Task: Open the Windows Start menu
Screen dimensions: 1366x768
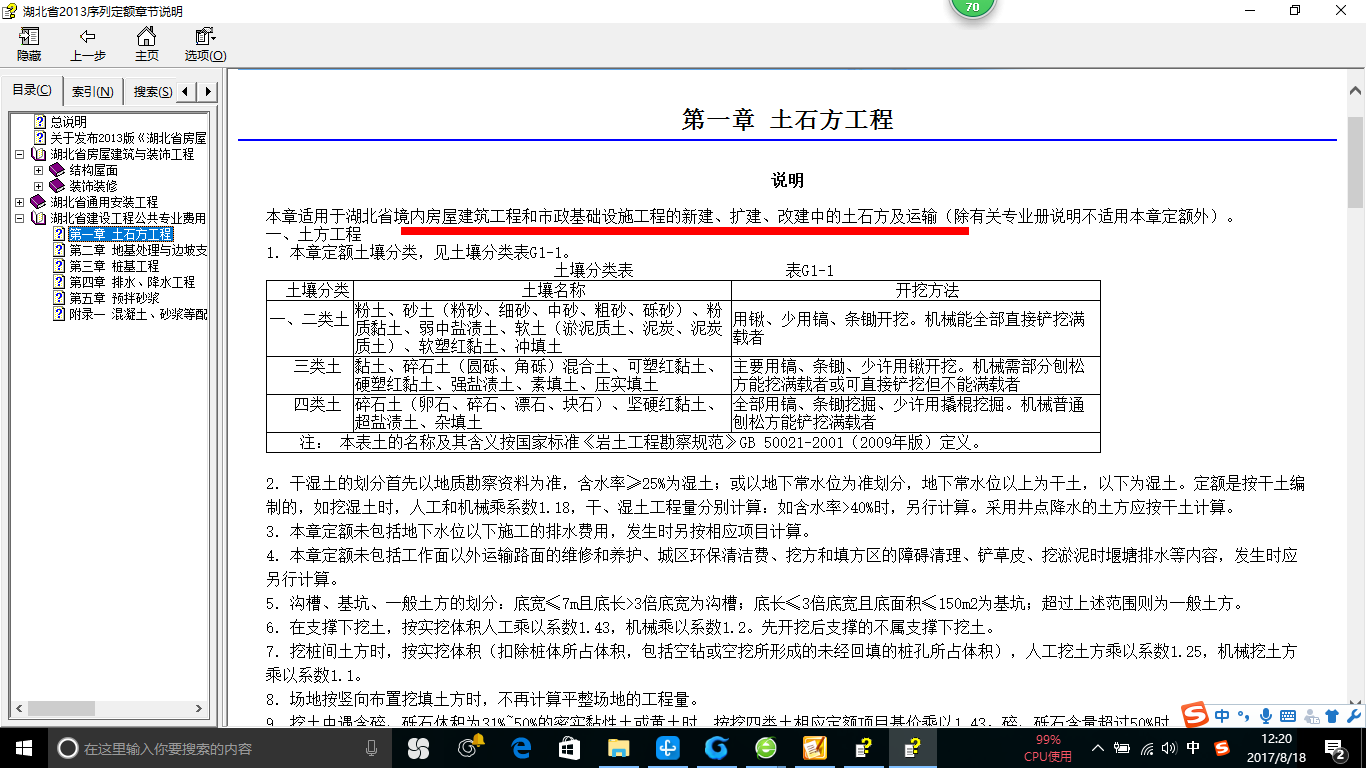Action: (22, 748)
